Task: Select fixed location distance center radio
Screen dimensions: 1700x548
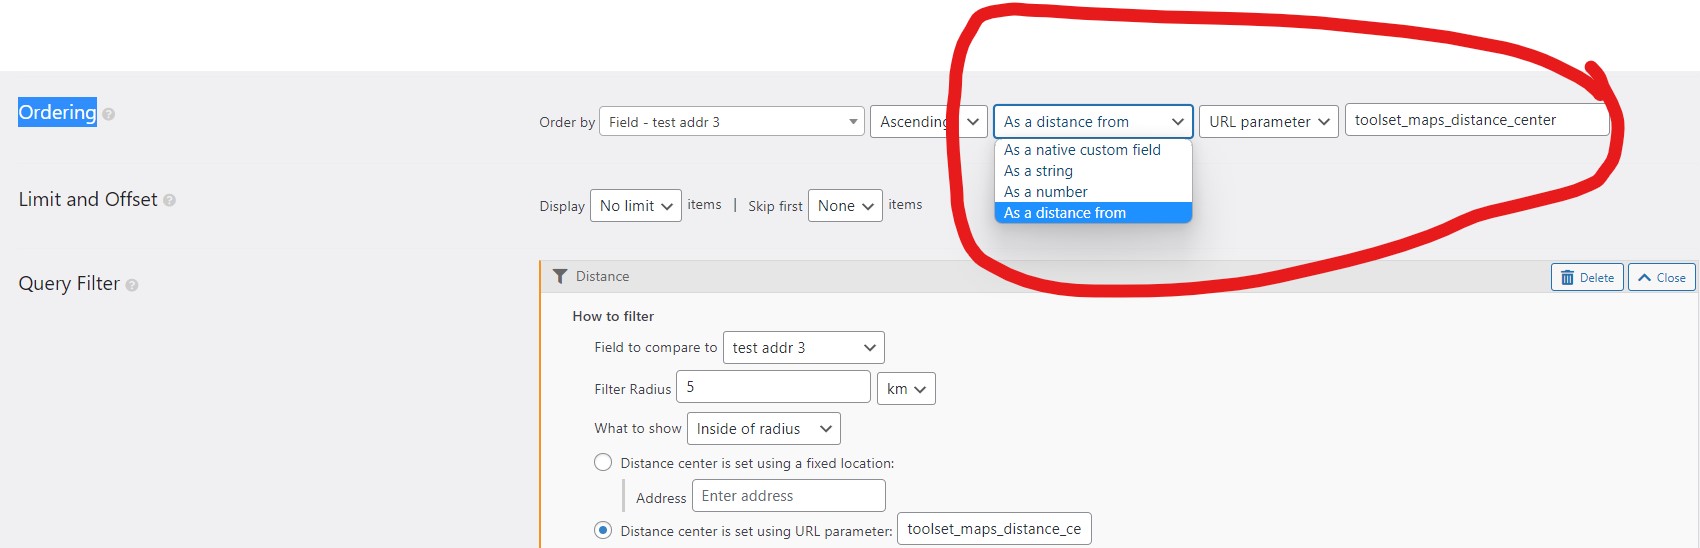Action: pos(603,462)
